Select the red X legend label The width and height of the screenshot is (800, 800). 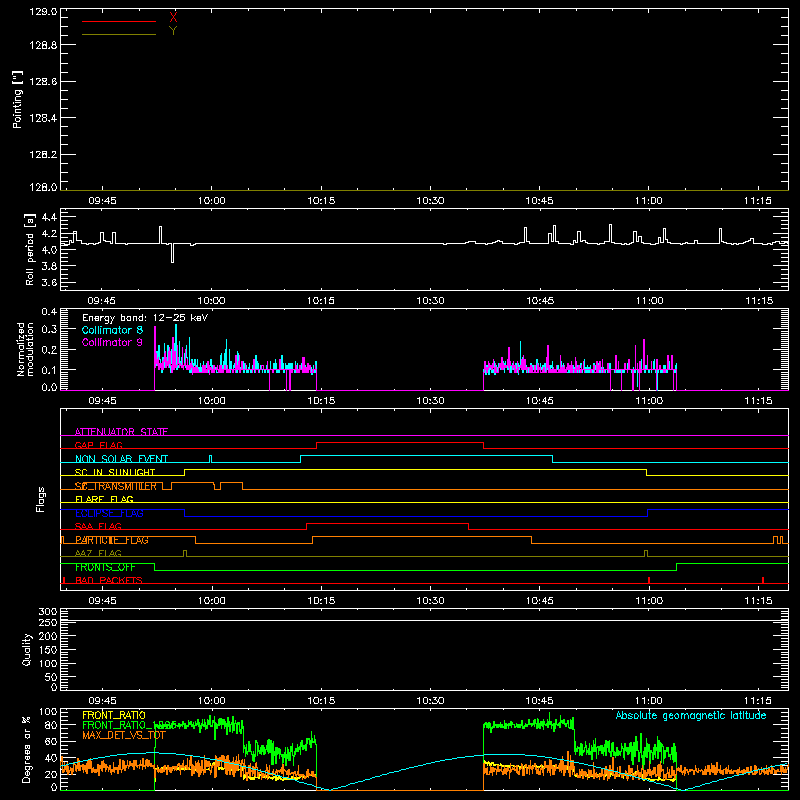coord(173,18)
